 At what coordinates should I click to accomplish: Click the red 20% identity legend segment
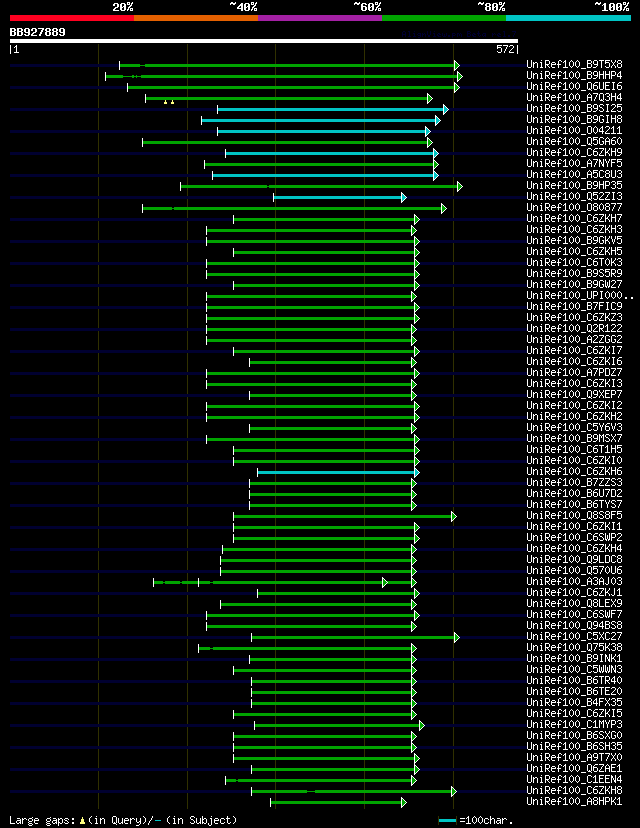(x=72, y=18)
